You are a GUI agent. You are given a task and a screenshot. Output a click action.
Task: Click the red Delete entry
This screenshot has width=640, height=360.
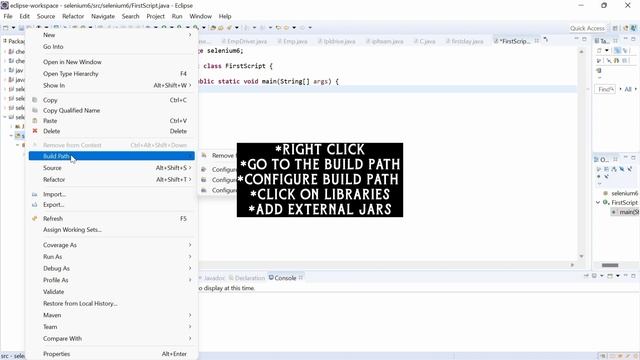[111, 131]
